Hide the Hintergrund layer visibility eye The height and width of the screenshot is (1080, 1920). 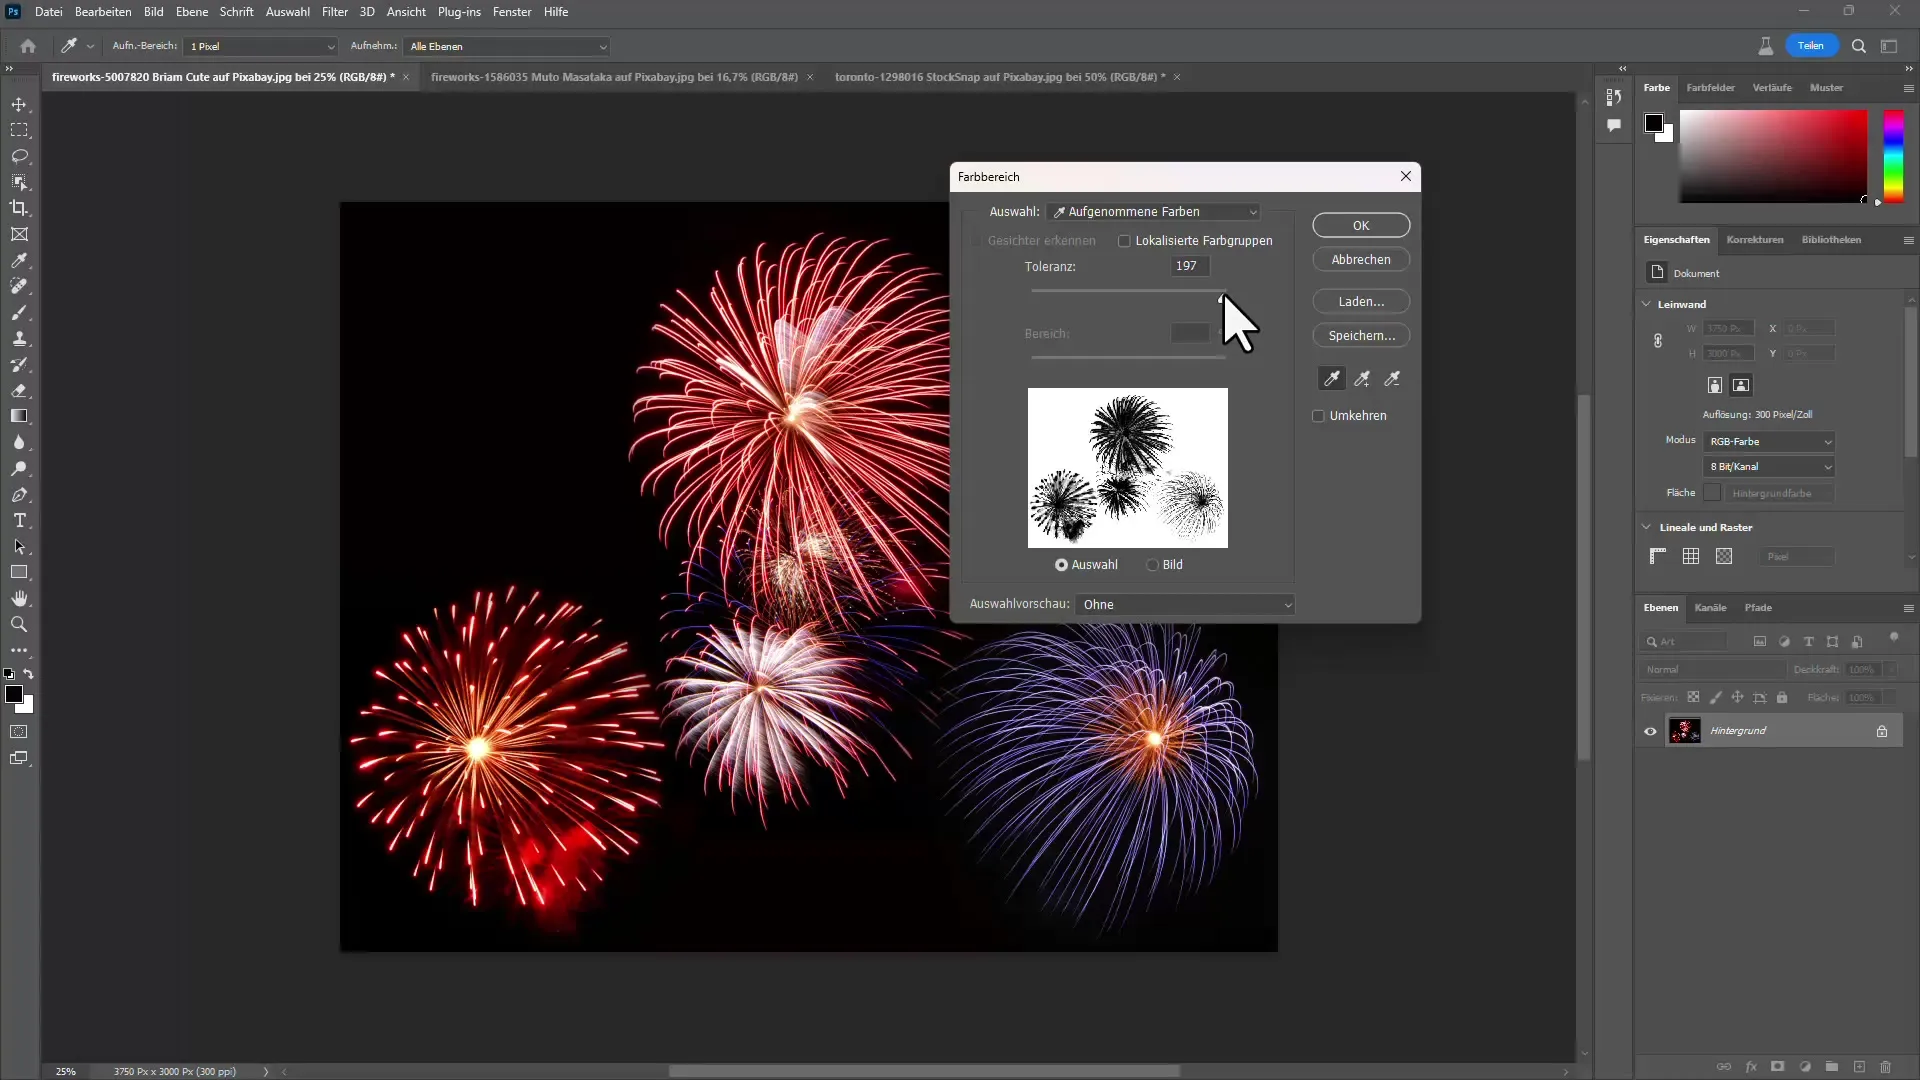pos(1650,731)
